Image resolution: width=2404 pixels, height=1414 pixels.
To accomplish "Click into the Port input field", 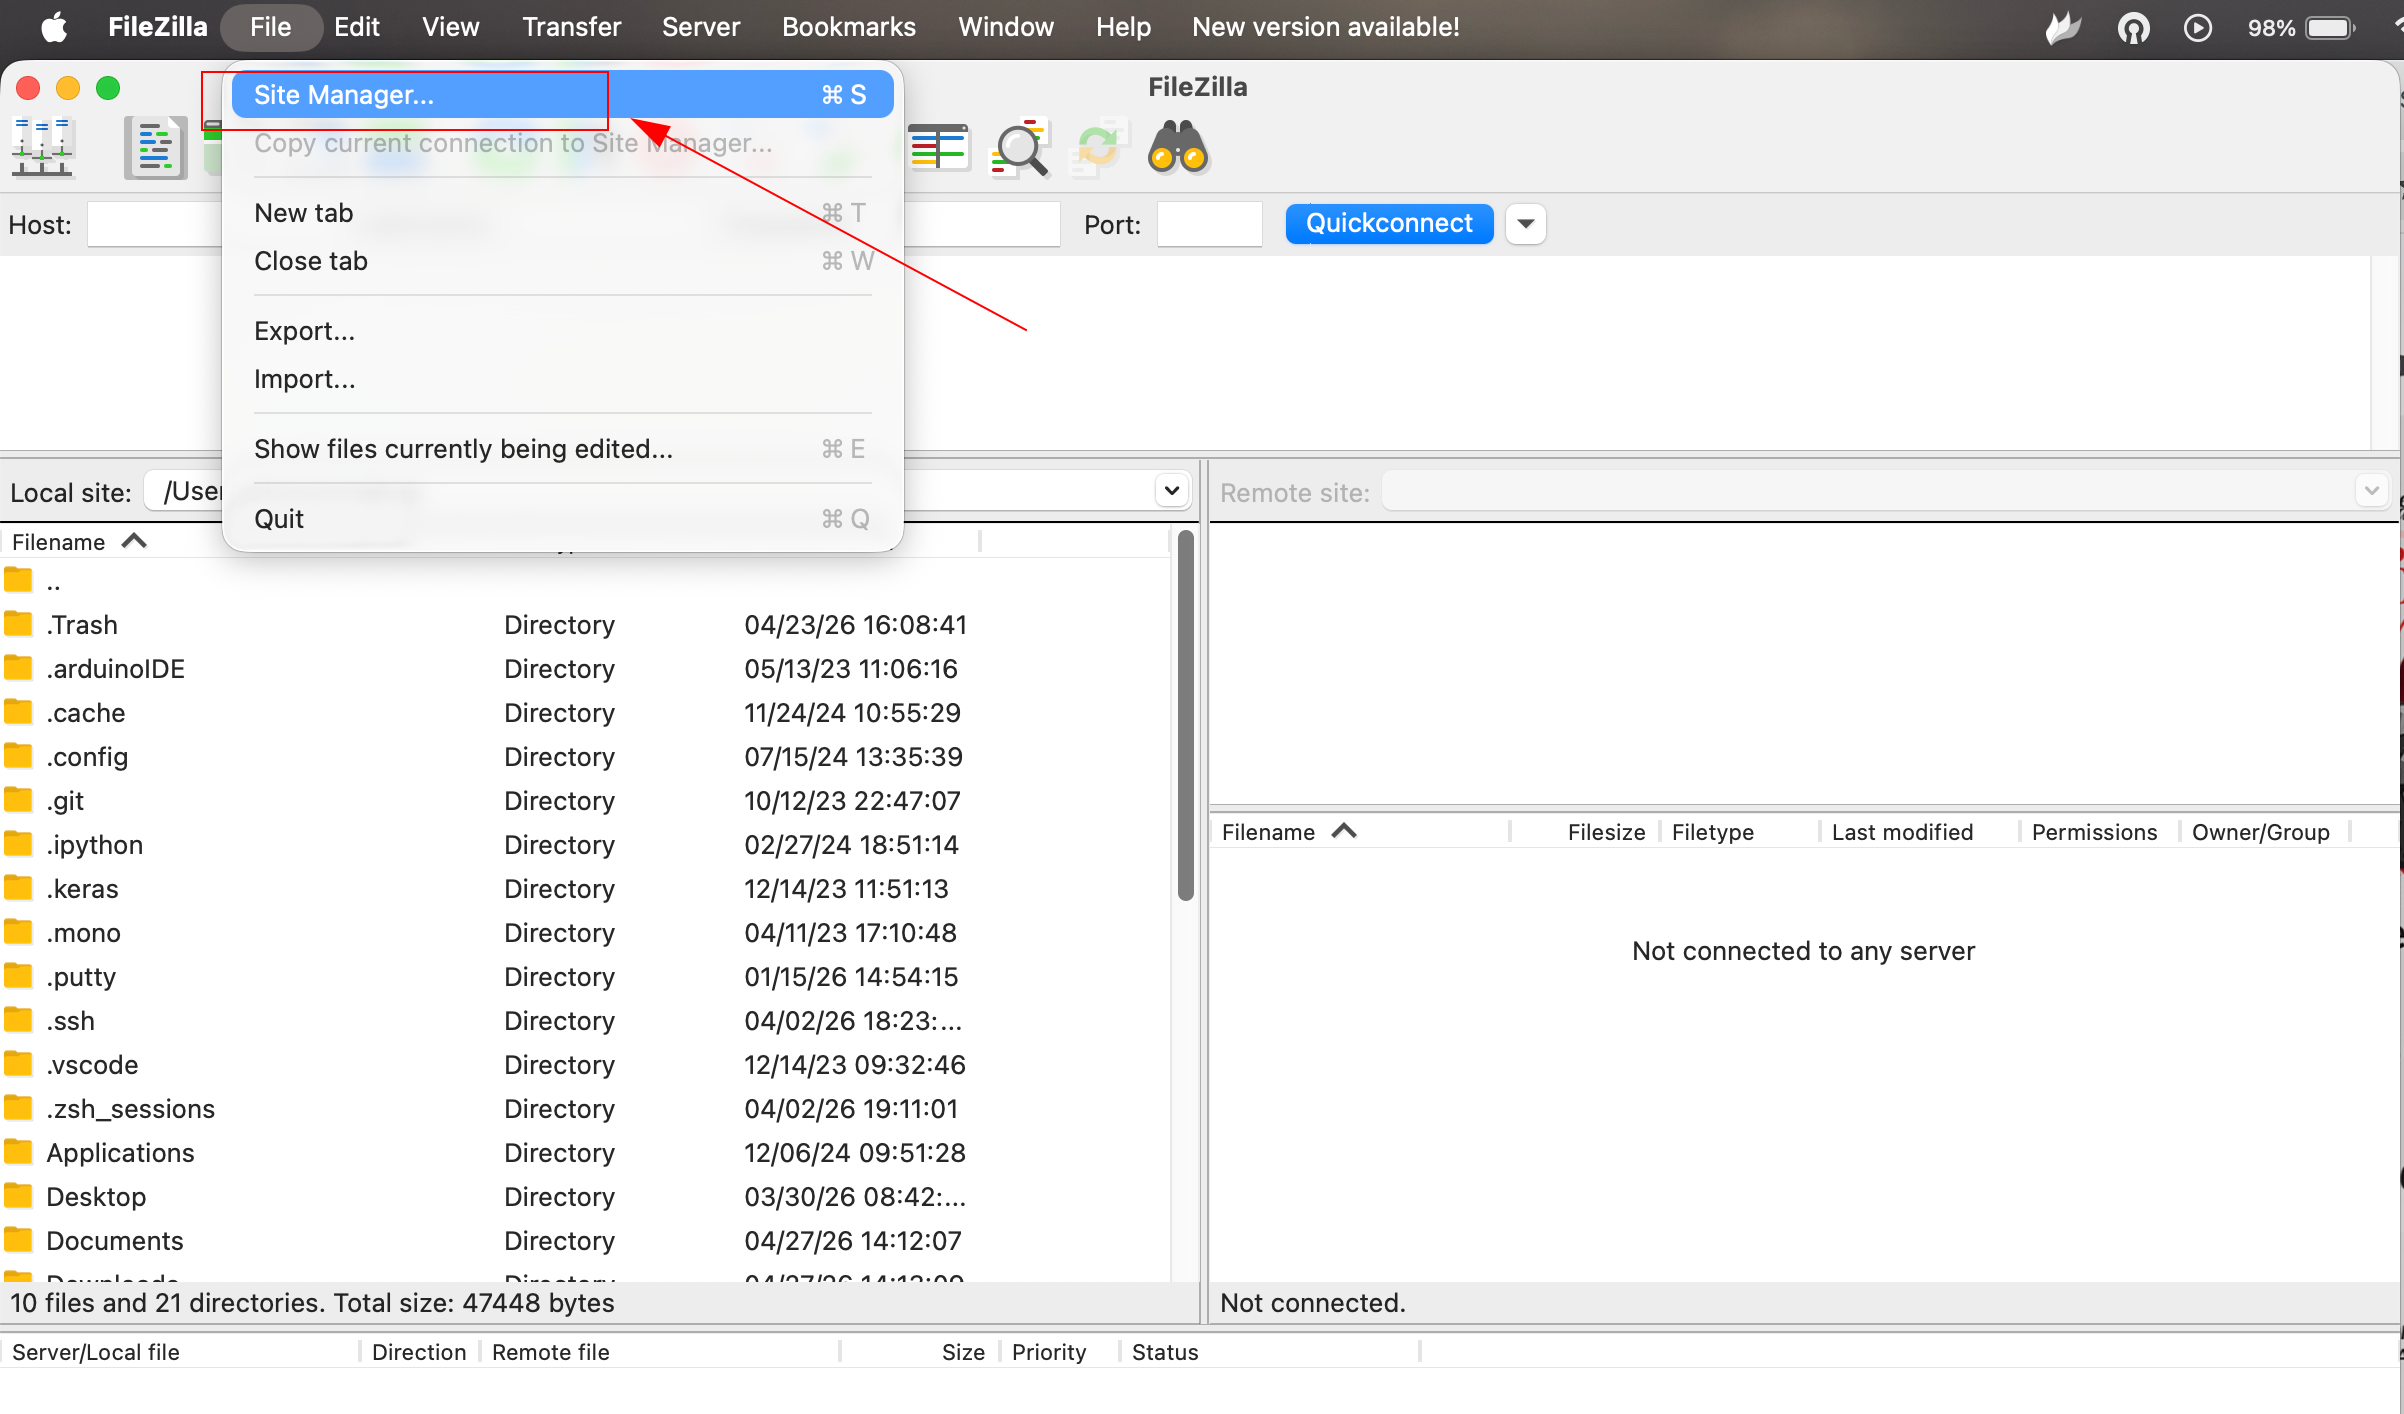I will pos(1208,224).
